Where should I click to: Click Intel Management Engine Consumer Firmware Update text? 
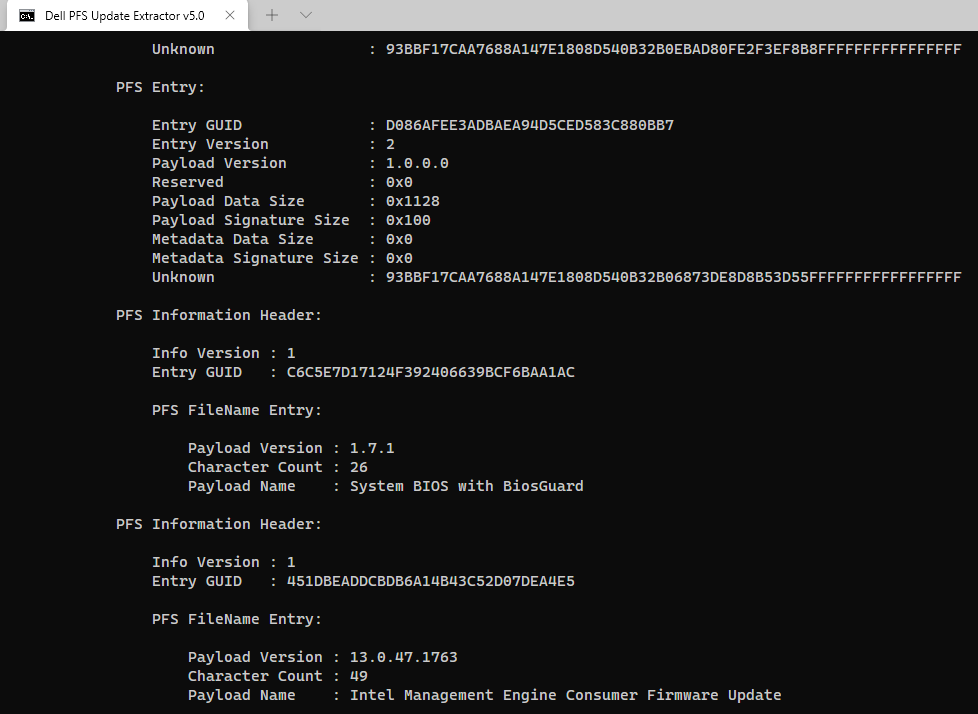[565, 695]
